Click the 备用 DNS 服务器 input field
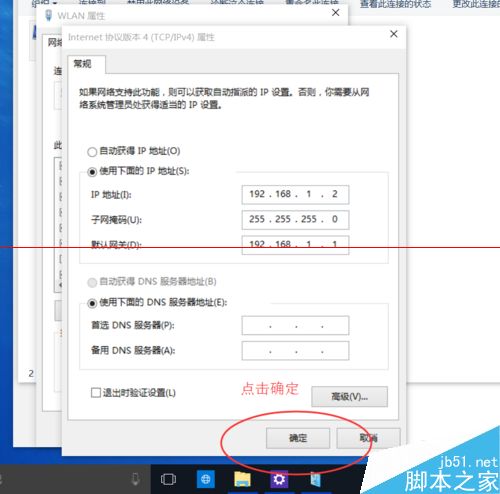The width and height of the screenshot is (500, 494). click(295, 351)
